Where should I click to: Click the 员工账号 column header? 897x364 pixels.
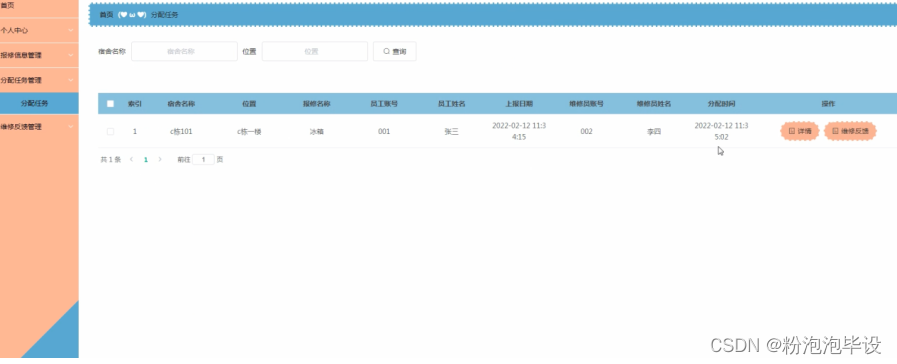click(x=384, y=104)
